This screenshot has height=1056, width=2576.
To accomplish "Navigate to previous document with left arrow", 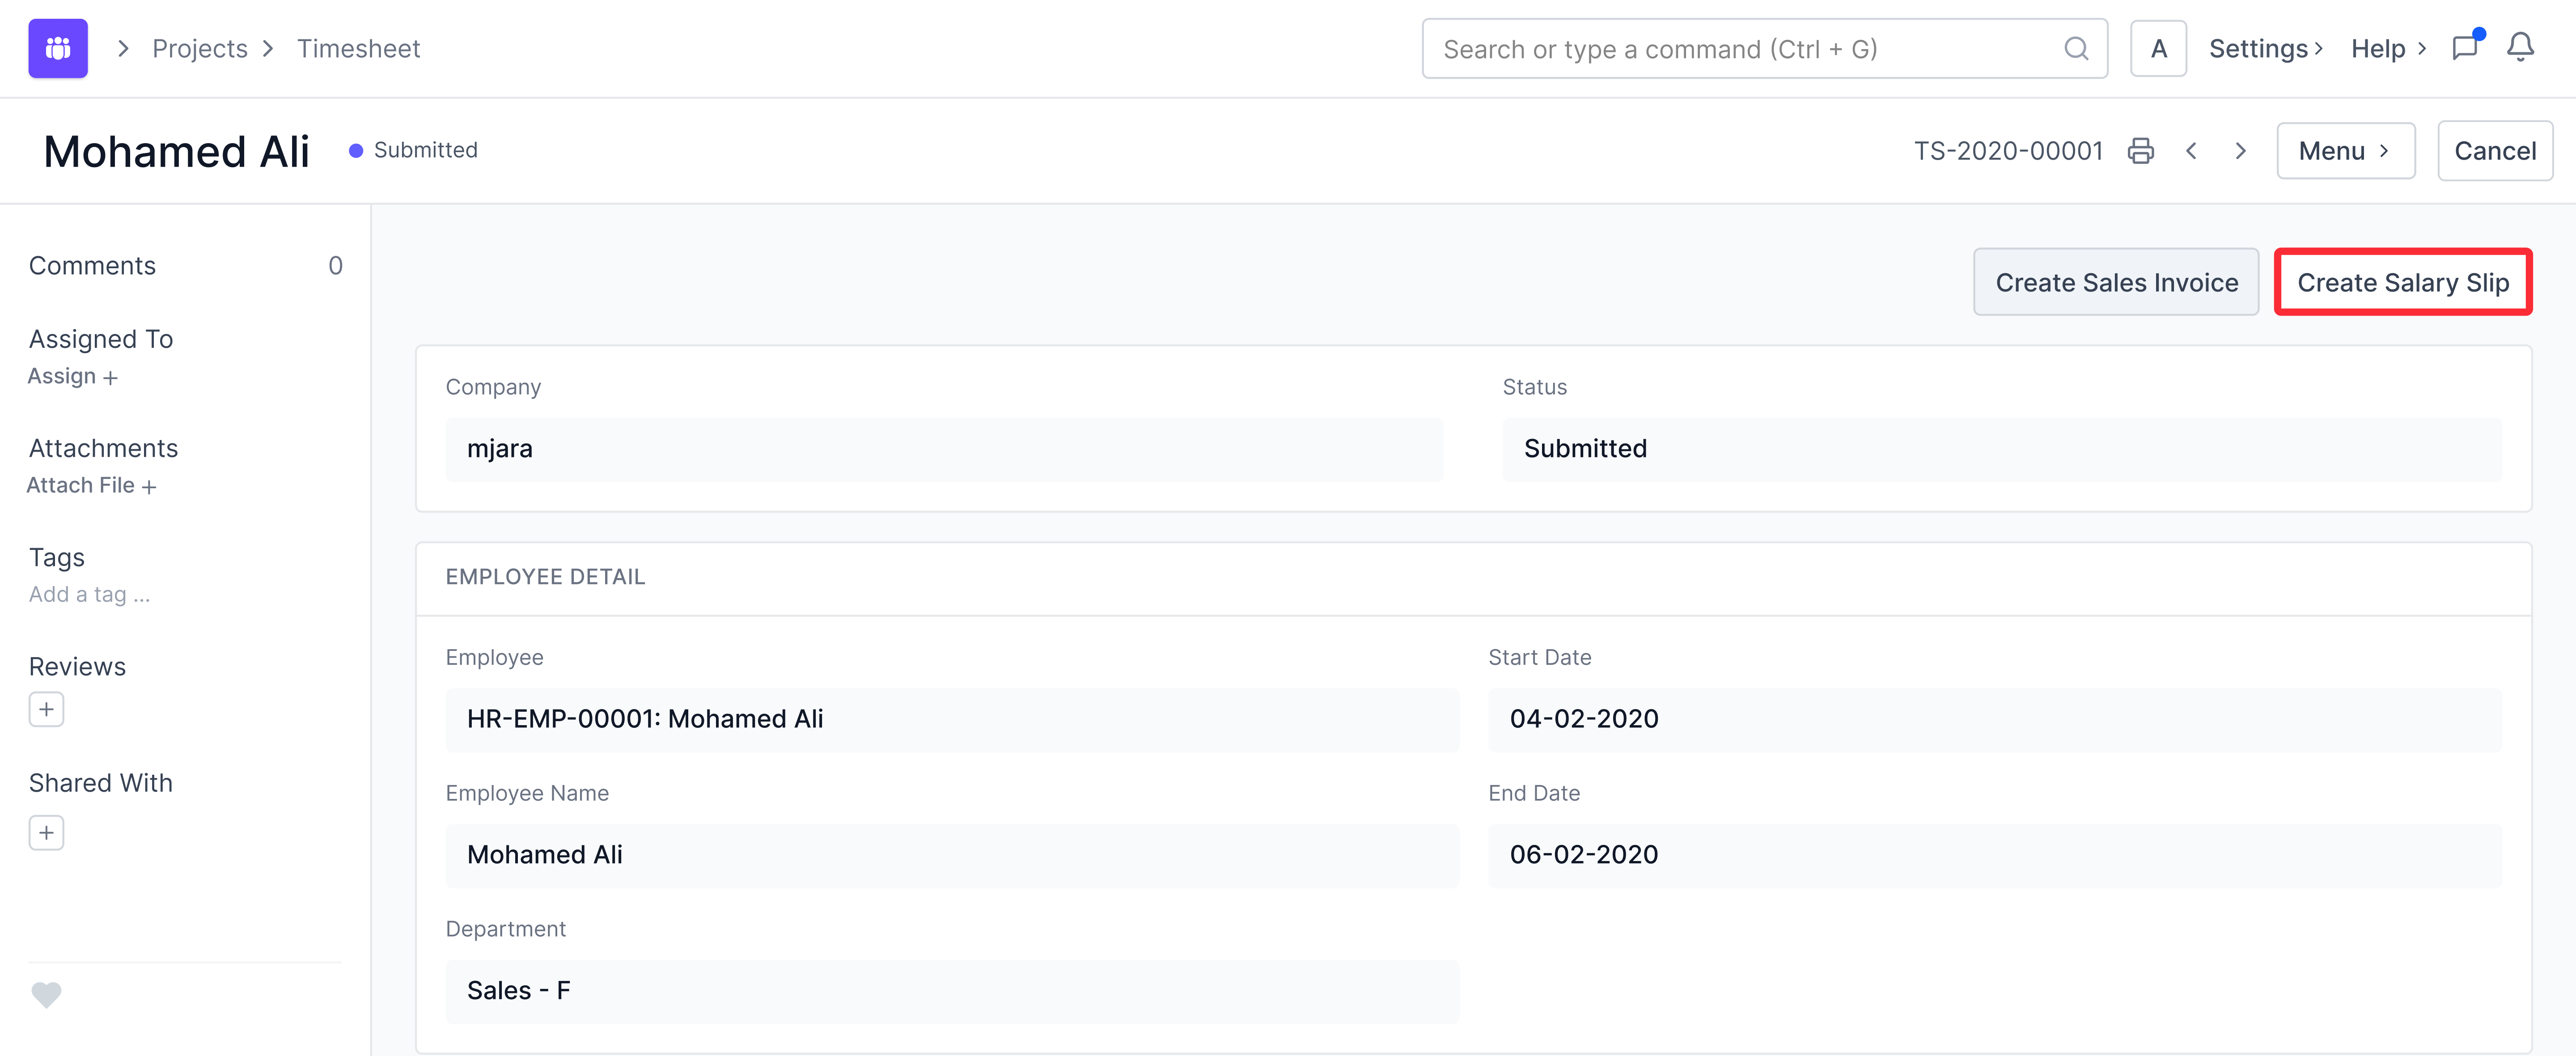I will (x=2192, y=150).
